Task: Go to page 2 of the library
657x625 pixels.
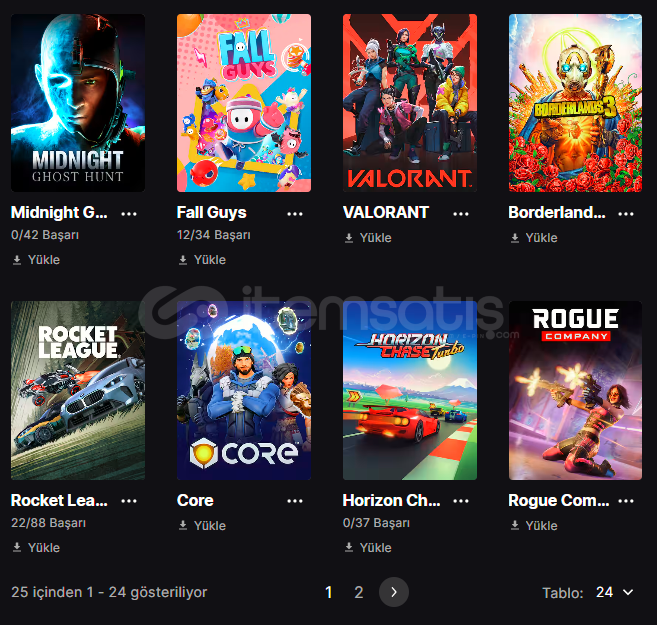Action: coord(358,592)
